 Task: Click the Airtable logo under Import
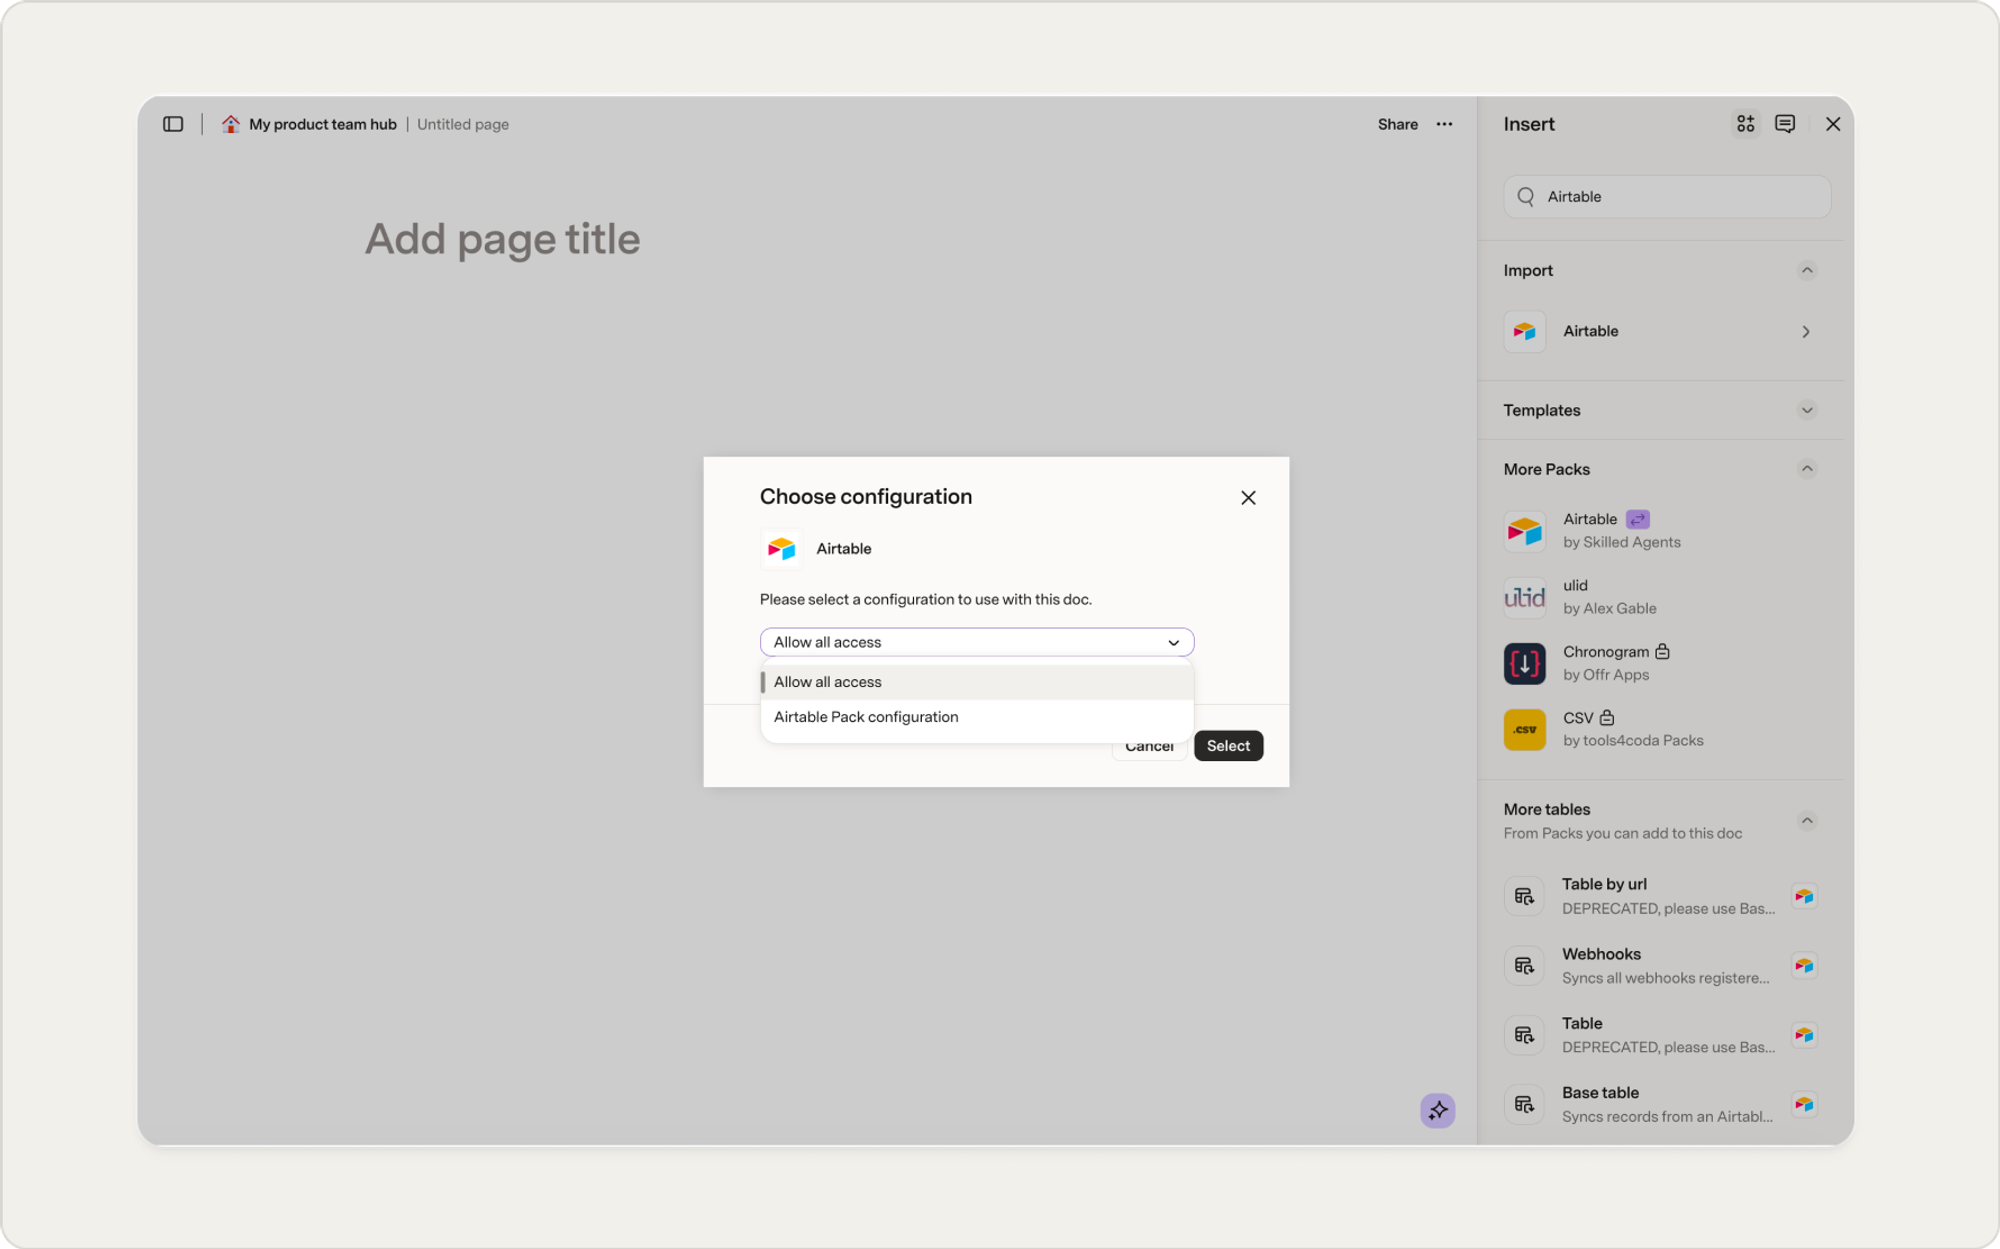pos(1525,332)
